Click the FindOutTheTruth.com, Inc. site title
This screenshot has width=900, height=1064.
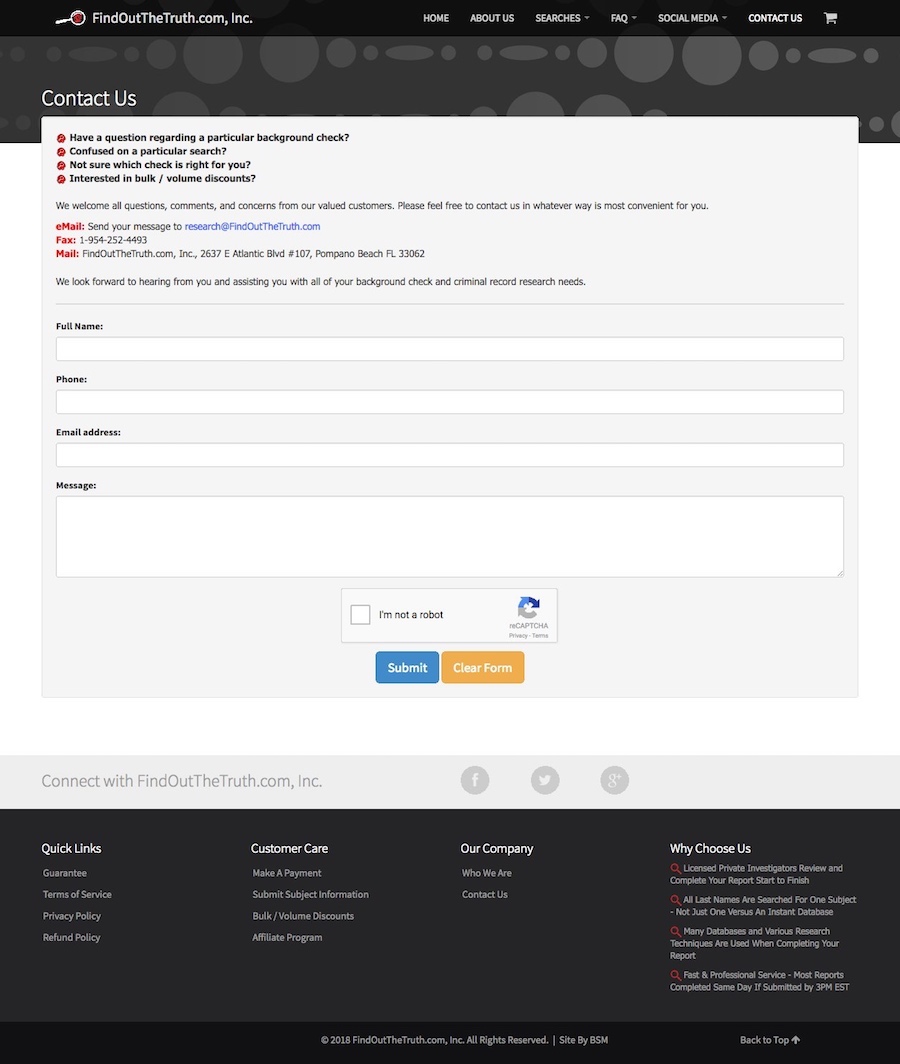[172, 18]
